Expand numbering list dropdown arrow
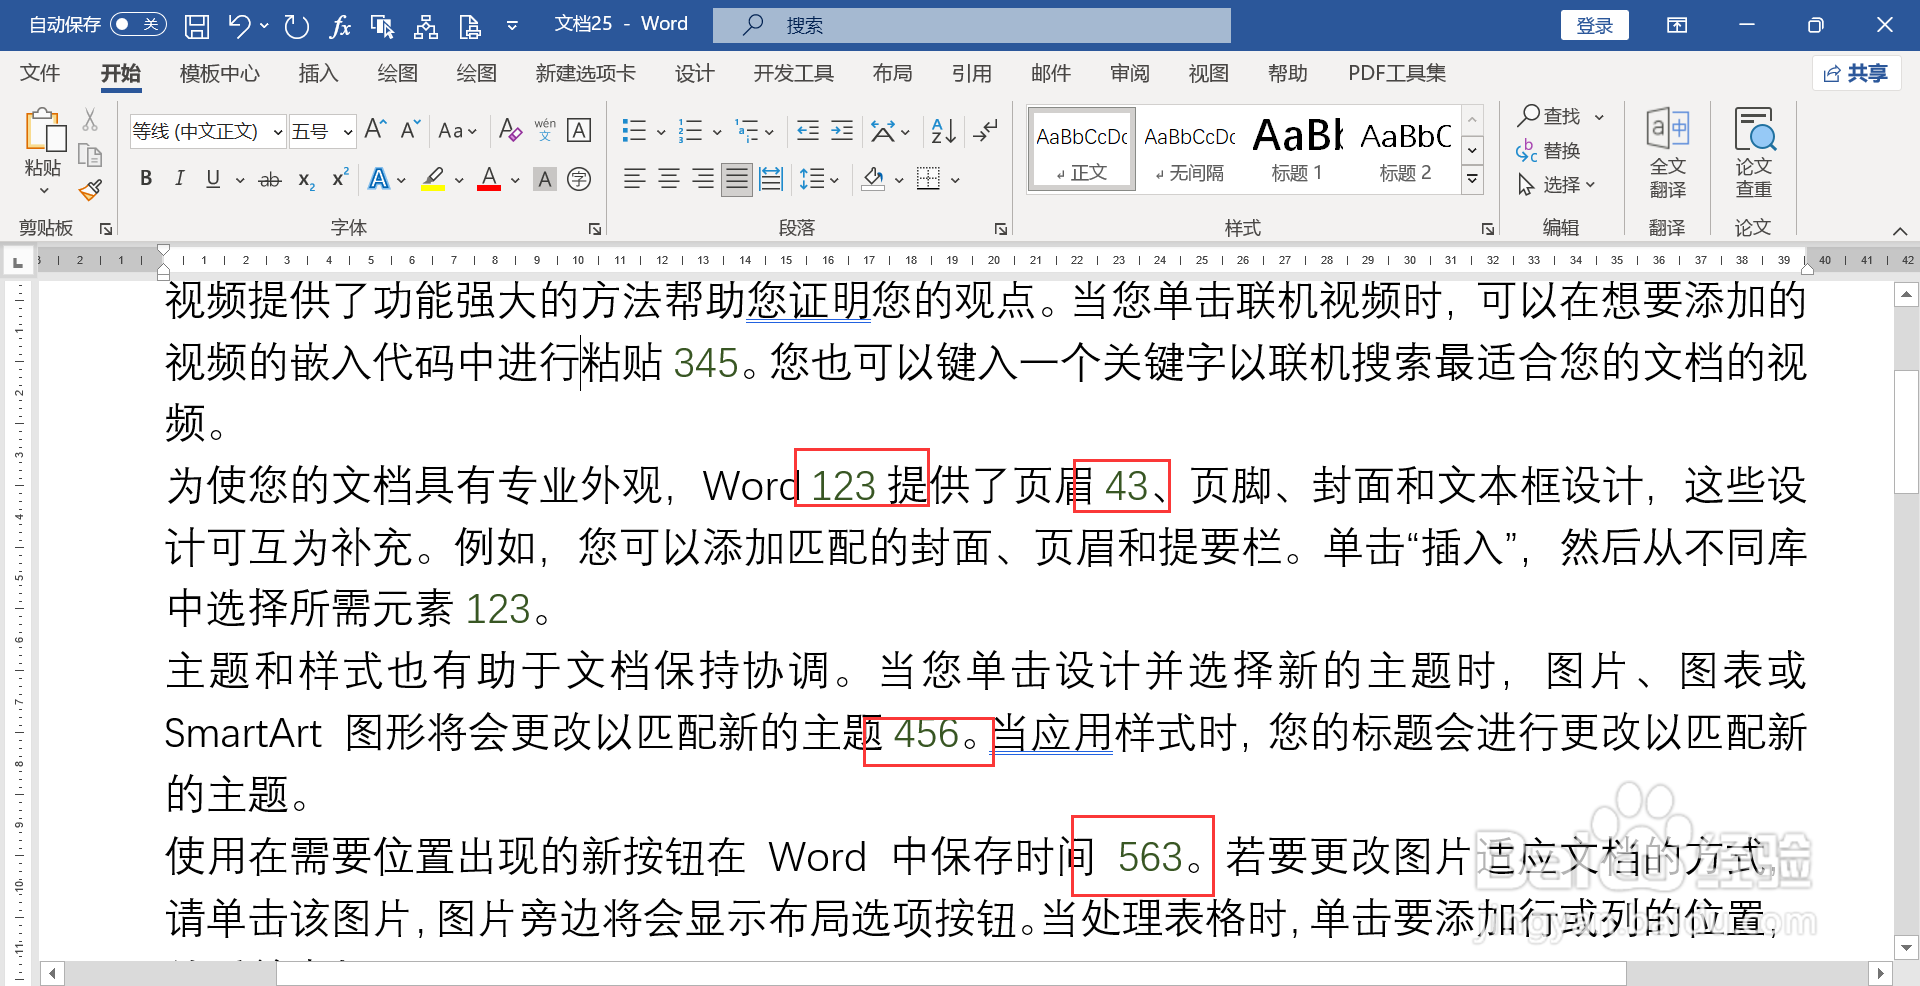This screenshot has height=986, width=1920. pos(717,131)
